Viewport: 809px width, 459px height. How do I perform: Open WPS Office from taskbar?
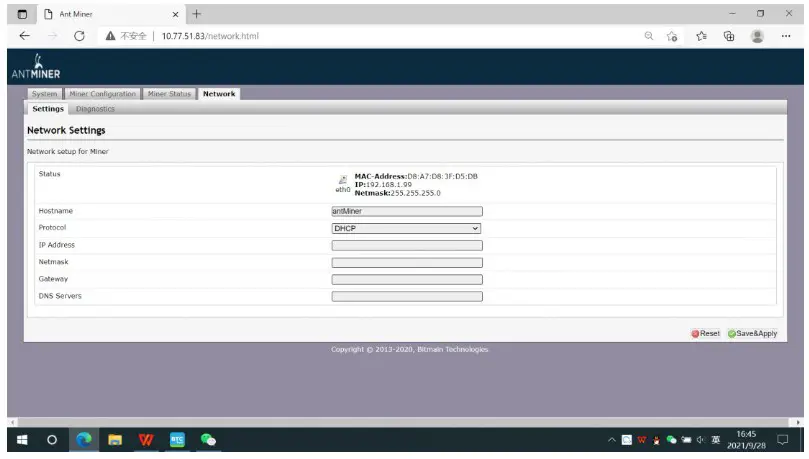coord(146,440)
